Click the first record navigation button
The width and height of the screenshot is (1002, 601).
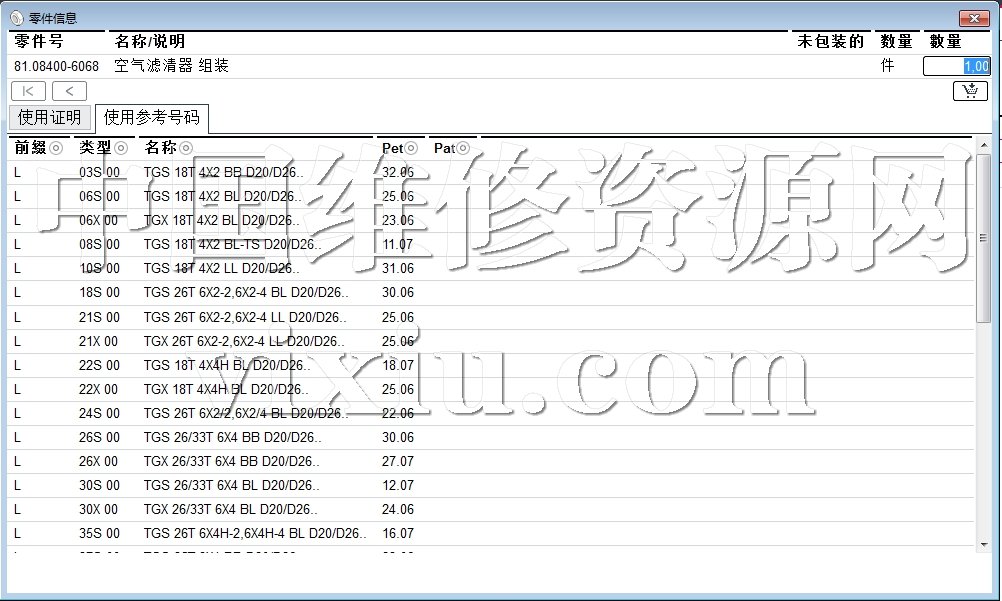(28, 91)
